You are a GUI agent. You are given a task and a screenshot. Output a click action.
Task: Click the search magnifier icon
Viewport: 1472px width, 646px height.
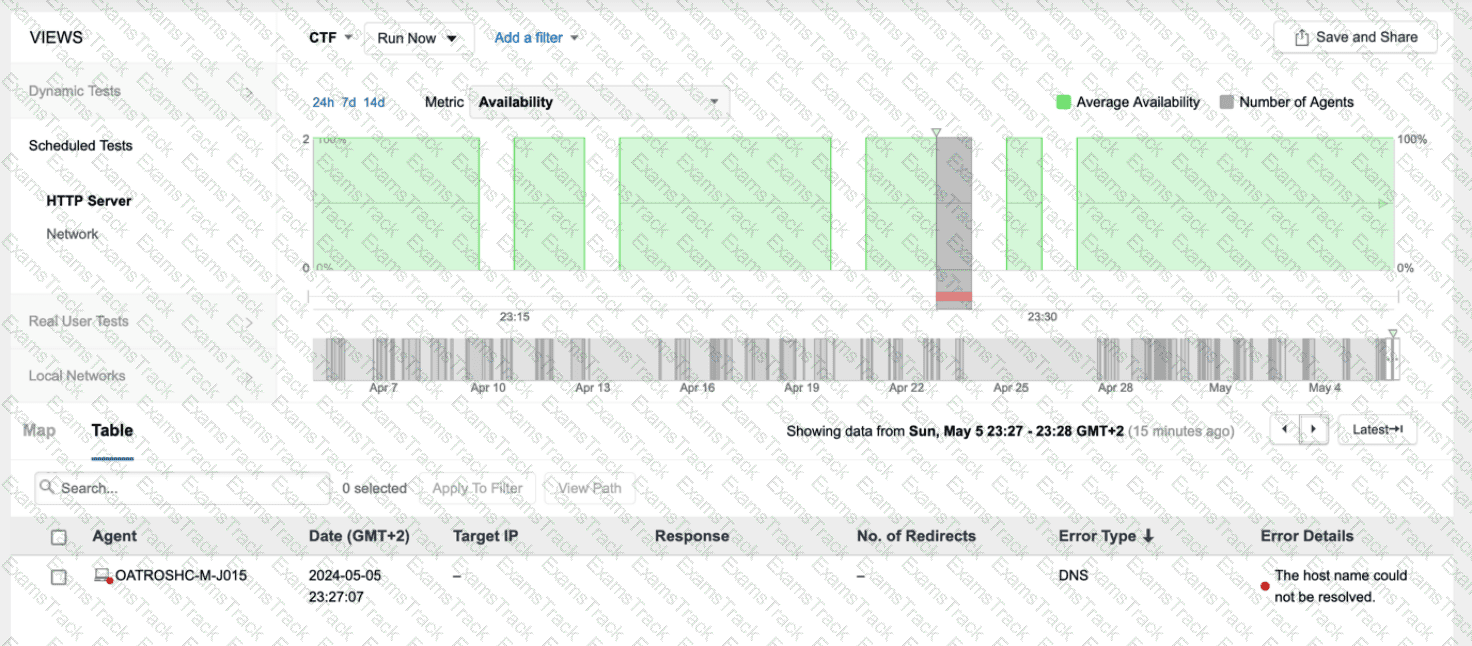pyautogui.click(x=47, y=487)
